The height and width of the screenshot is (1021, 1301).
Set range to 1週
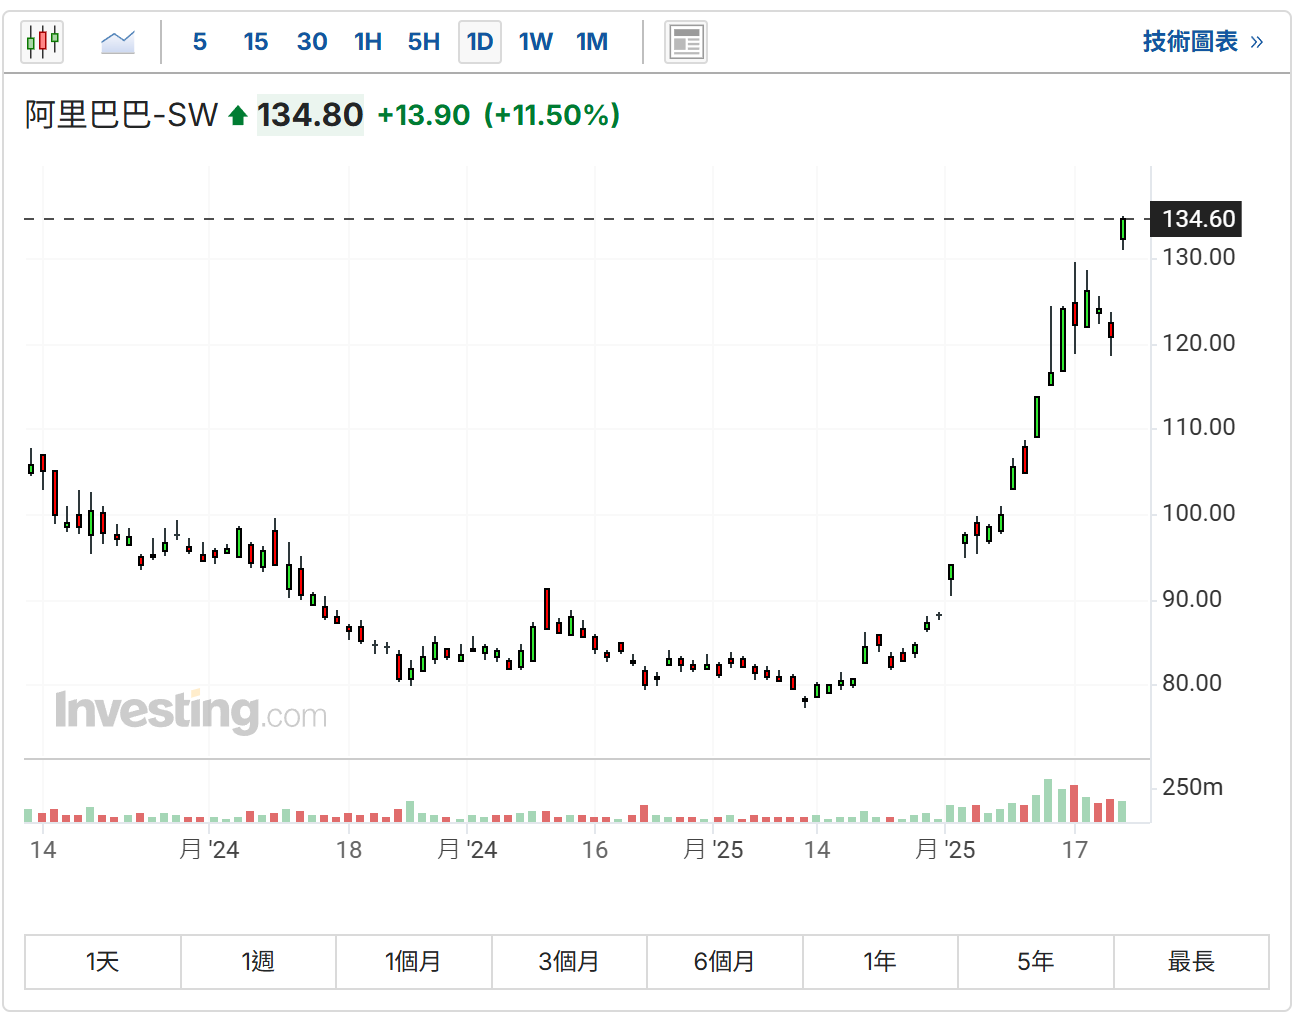pos(258,962)
